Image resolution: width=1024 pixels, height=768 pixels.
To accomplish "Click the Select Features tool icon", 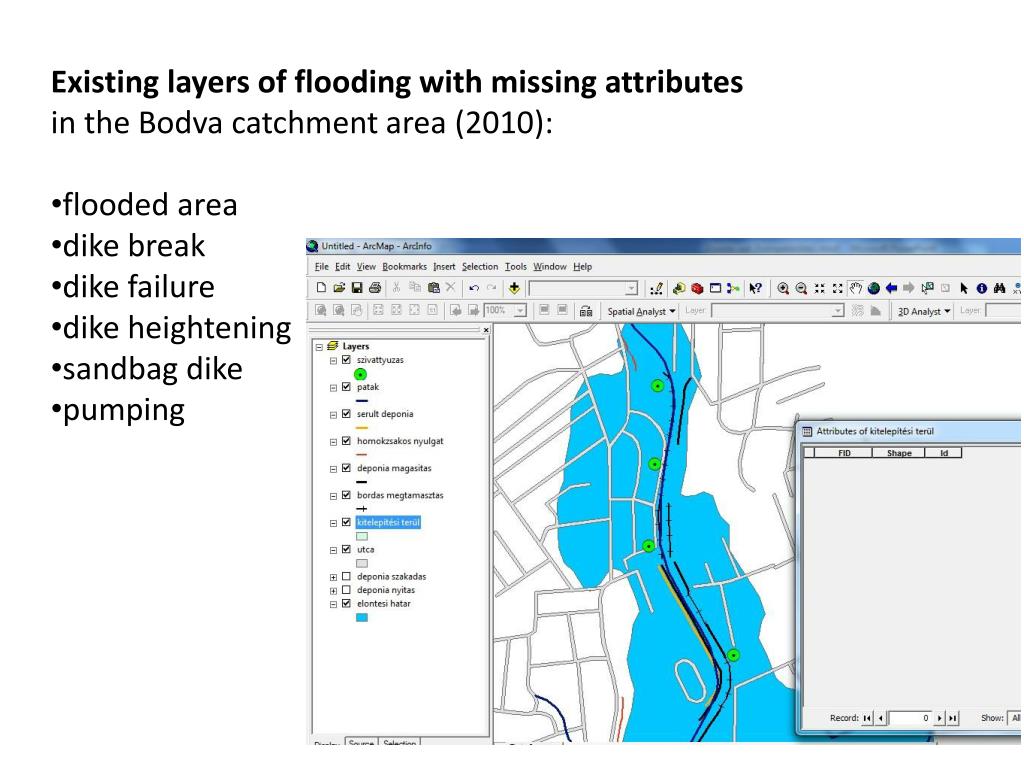I will click(x=927, y=288).
